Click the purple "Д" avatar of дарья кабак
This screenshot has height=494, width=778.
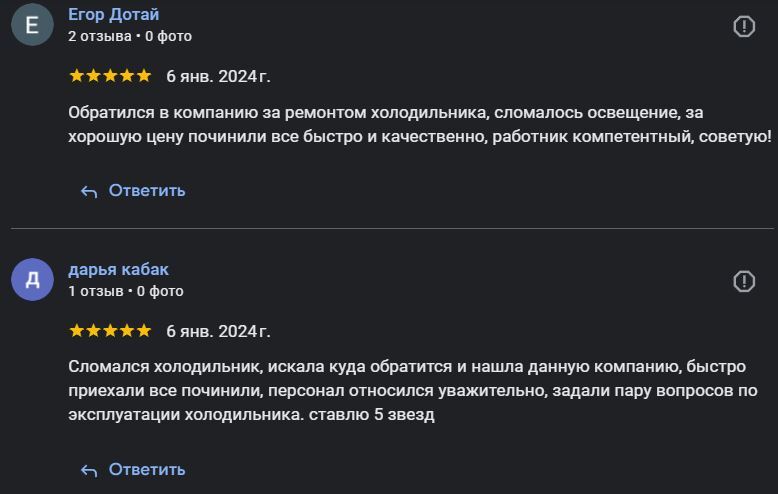[32, 279]
